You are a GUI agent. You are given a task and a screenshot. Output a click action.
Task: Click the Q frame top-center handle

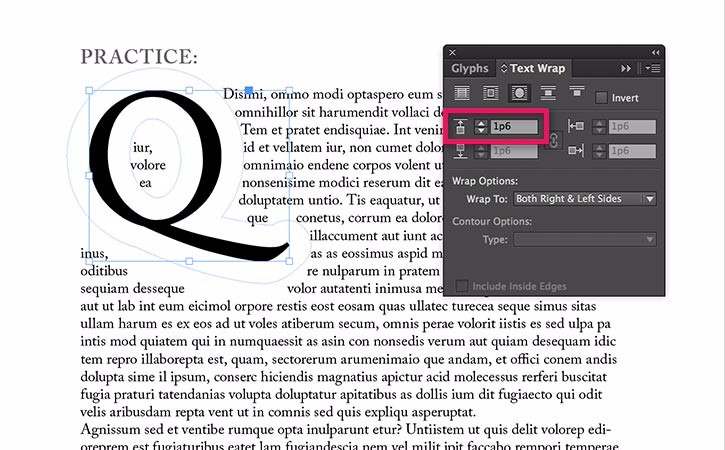click(189, 91)
